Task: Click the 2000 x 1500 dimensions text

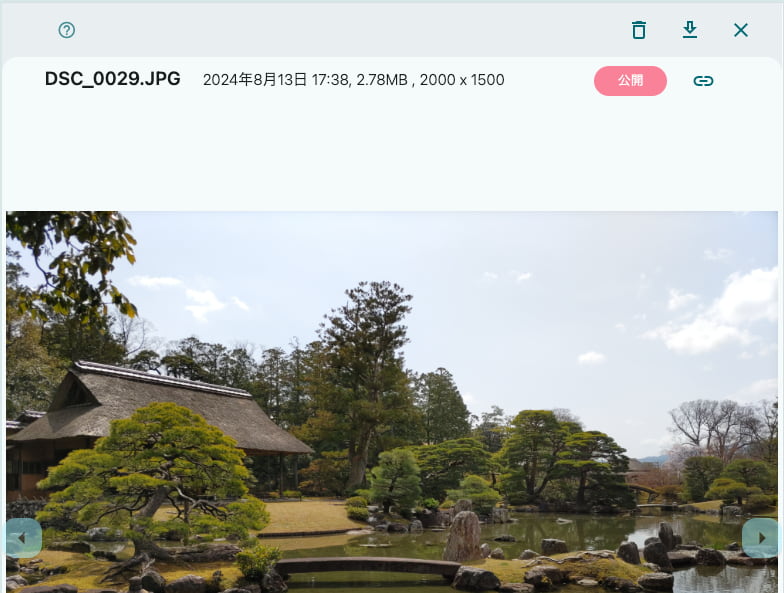Action: (462, 80)
